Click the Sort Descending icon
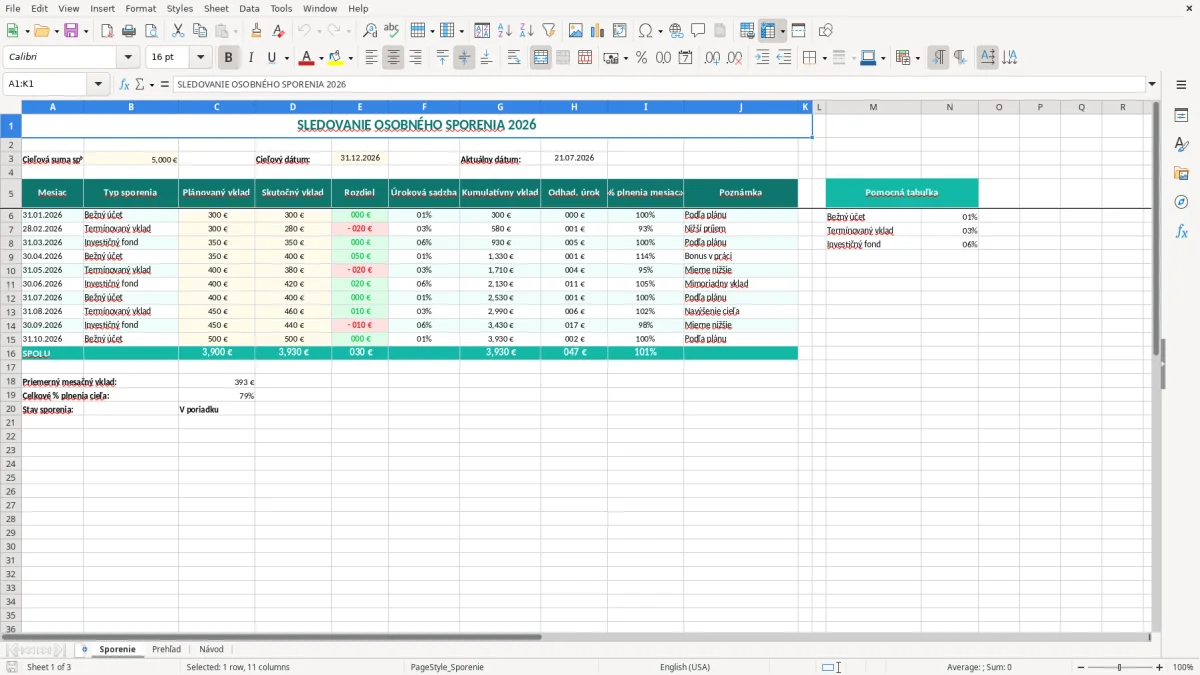 527,31
